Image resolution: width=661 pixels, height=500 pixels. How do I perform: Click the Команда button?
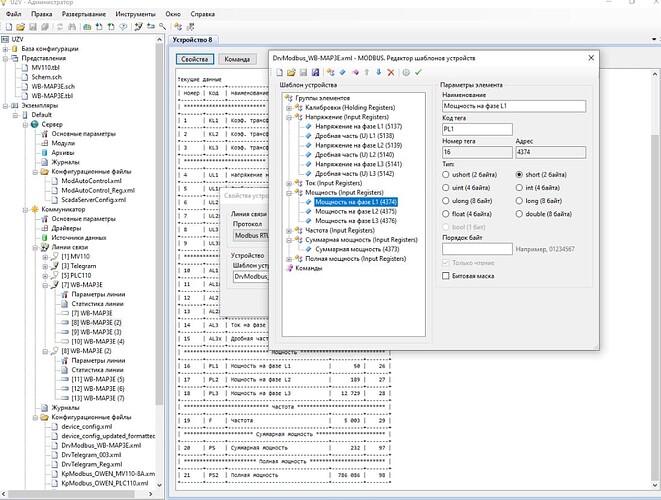[x=237, y=60]
